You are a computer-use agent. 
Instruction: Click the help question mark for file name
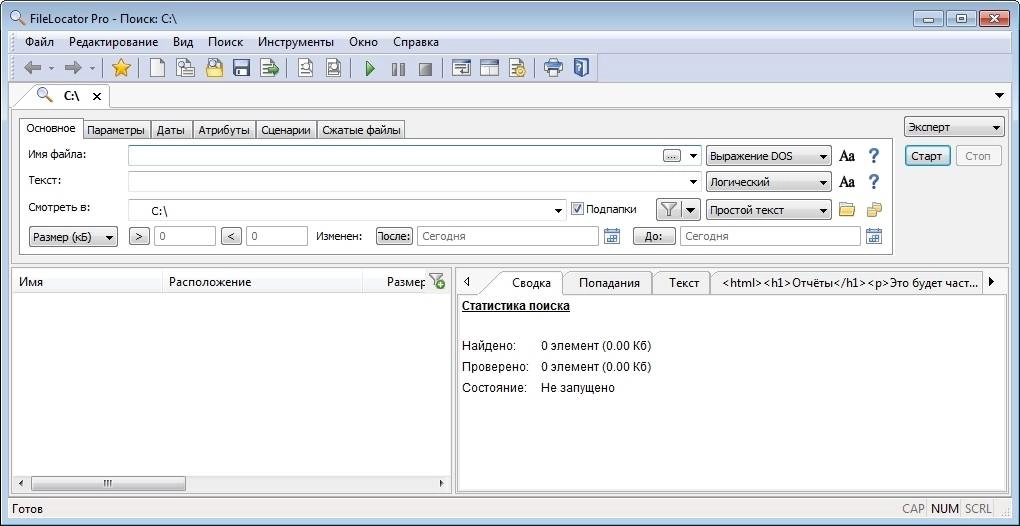(x=874, y=156)
